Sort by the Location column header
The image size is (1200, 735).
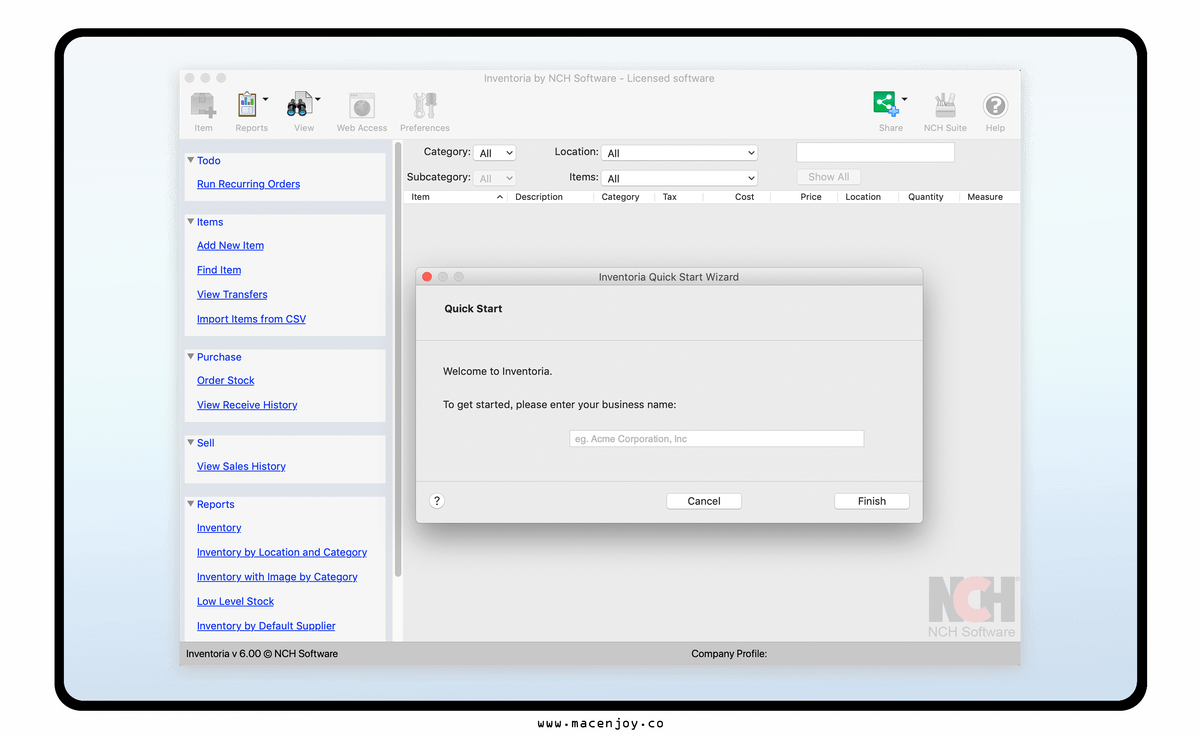point(868,197)
